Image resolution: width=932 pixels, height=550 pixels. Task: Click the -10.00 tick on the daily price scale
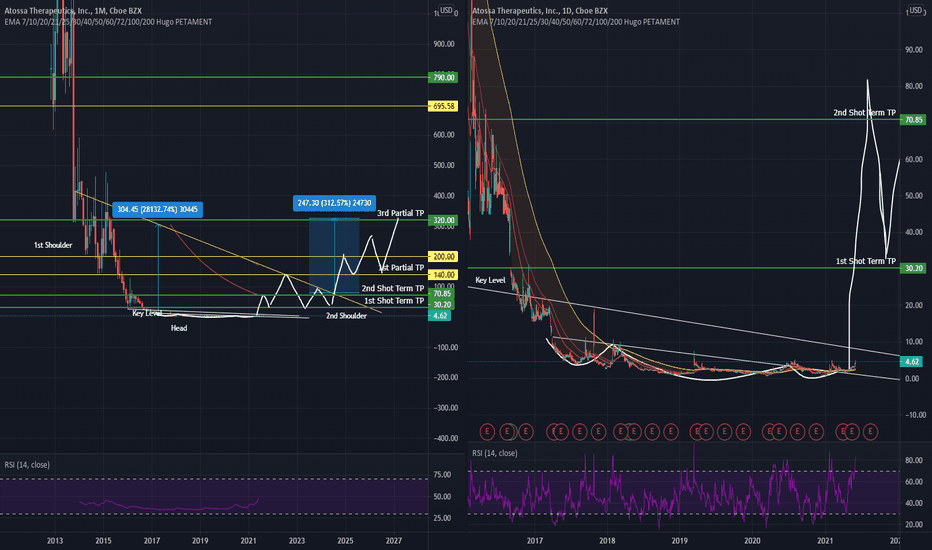pos(915,415)
